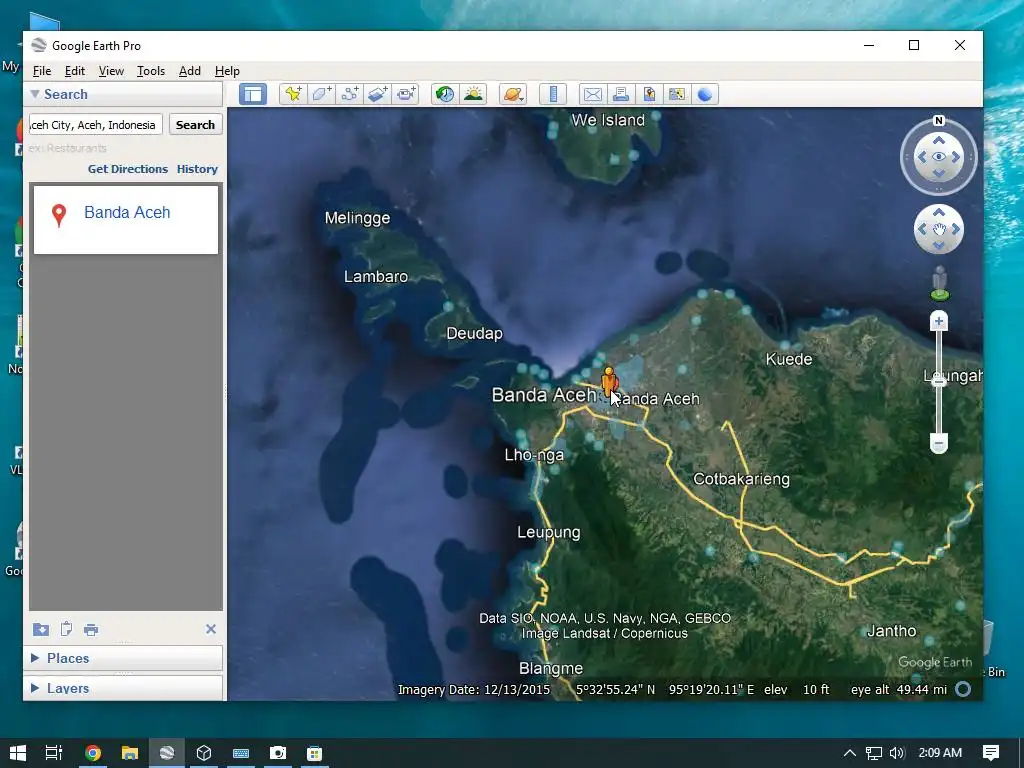Open the Tools menu

click(x=151, y=71)
